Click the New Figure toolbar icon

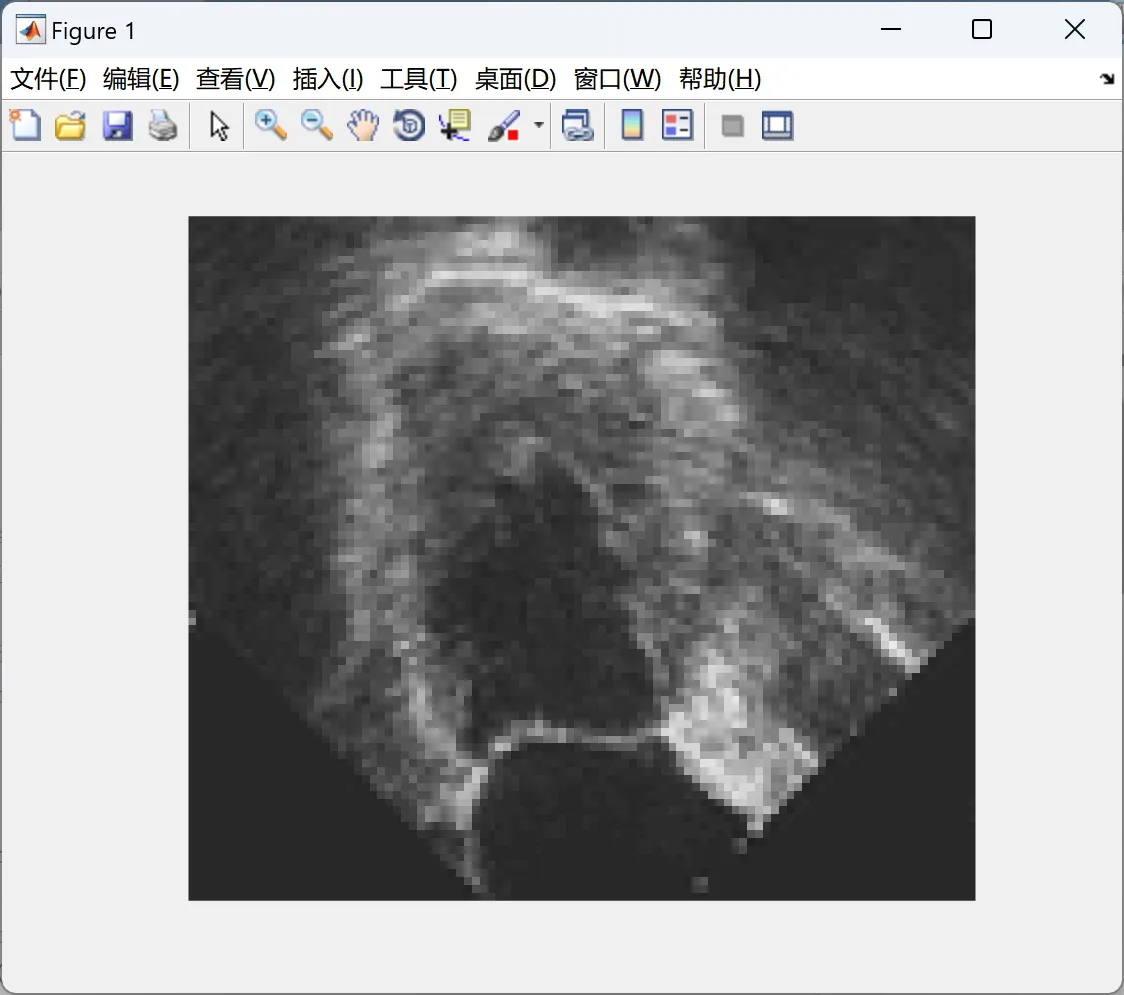26,125
